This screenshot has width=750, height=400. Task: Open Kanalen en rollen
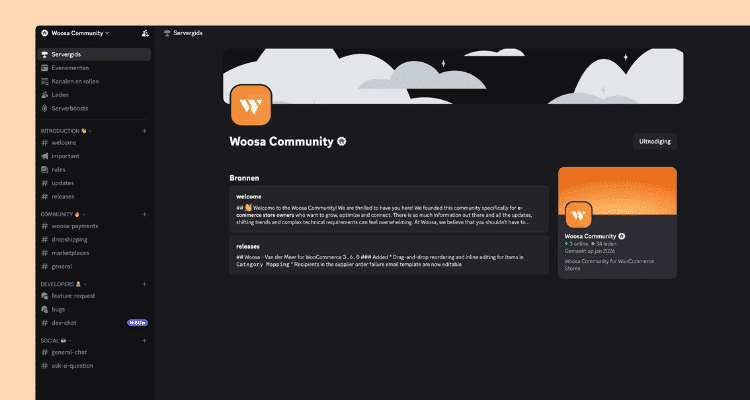pos(94,81)
